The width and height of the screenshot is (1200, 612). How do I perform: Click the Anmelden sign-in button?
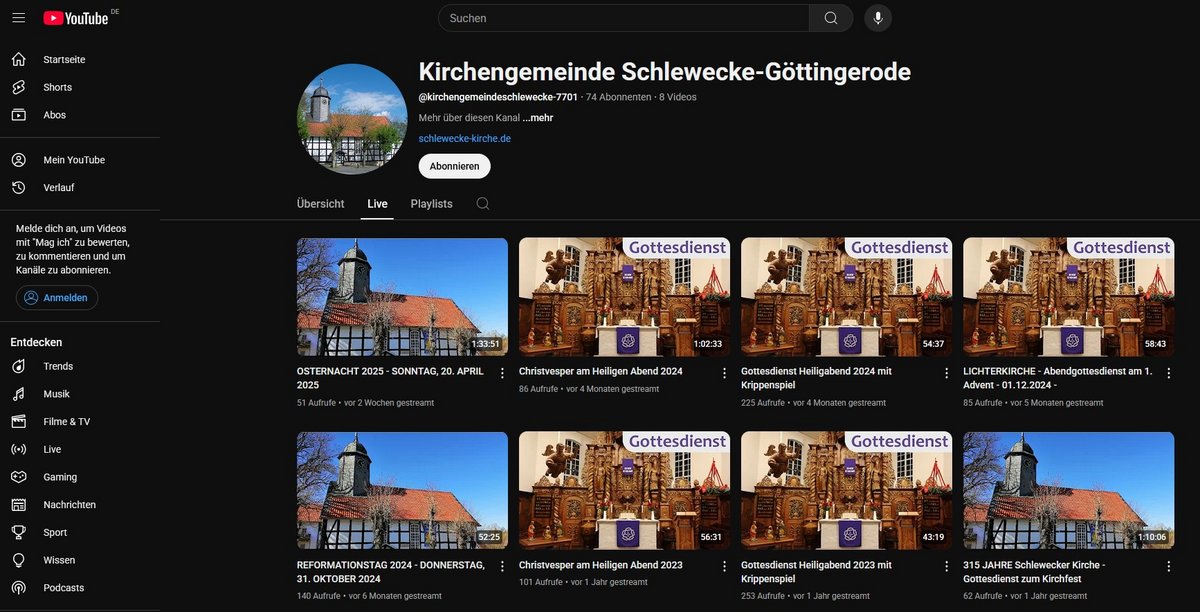pyautogui.click(x=57, y=298)
